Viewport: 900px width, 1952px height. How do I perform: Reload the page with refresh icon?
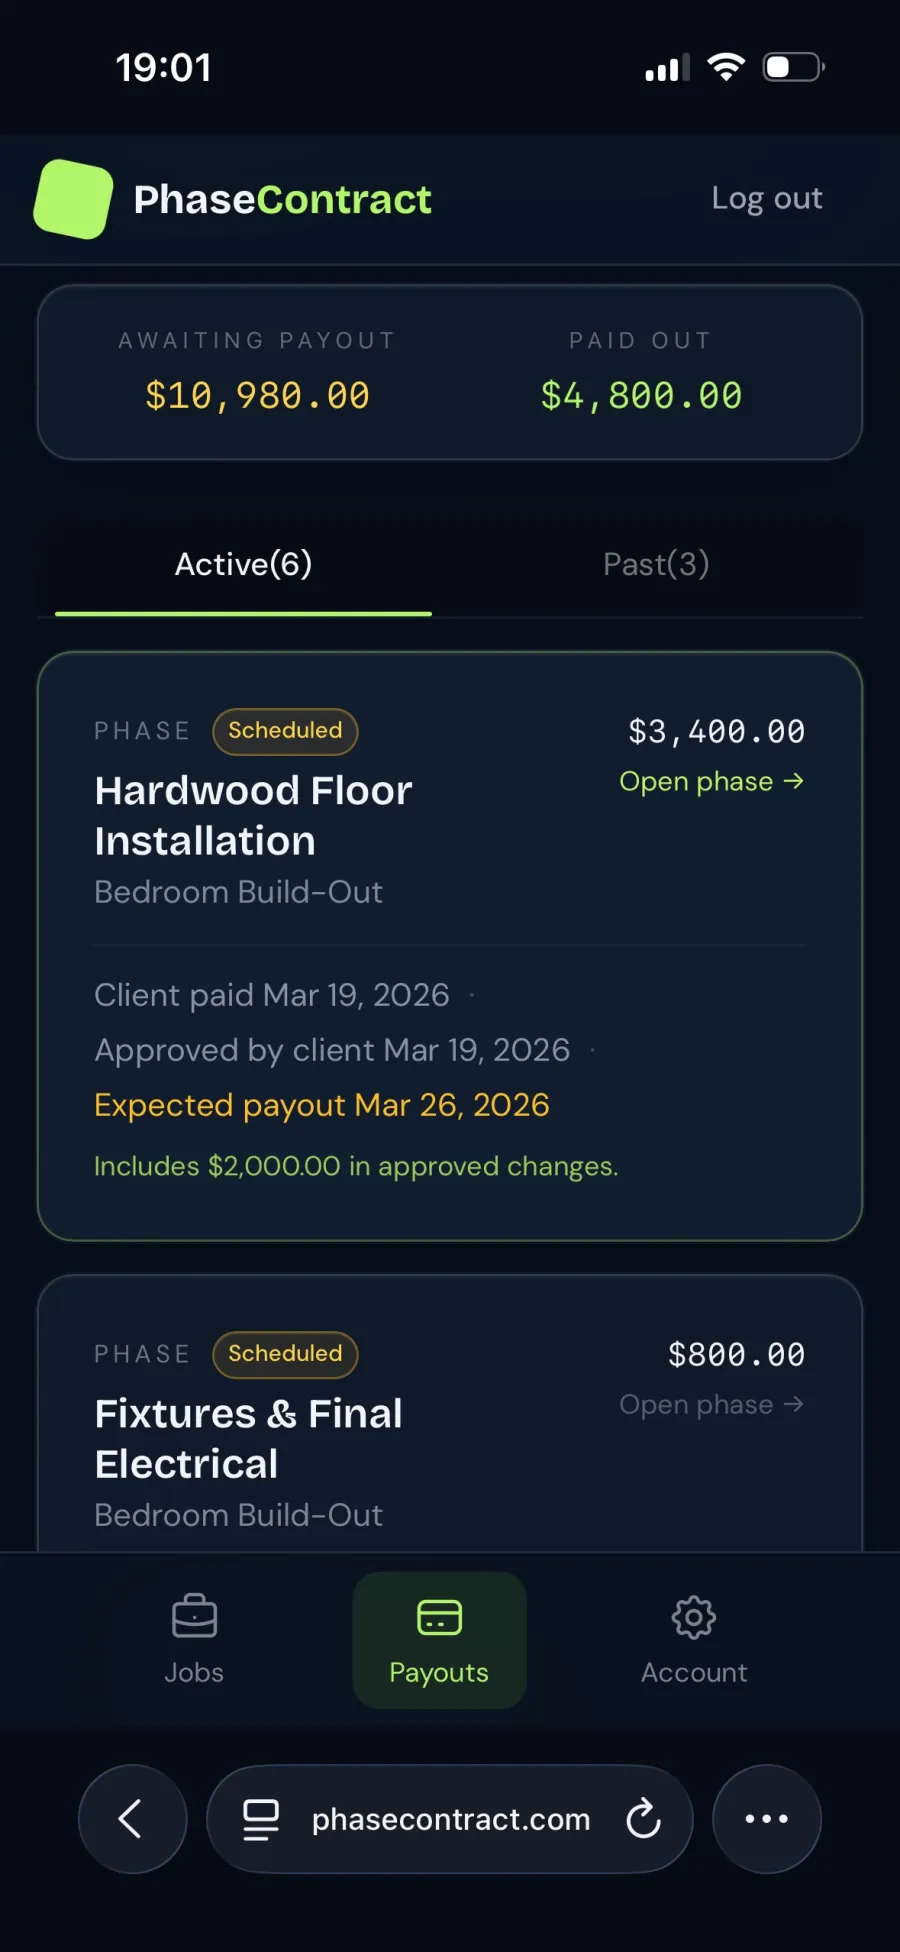pyautogui.click(x=643, y=1818)
